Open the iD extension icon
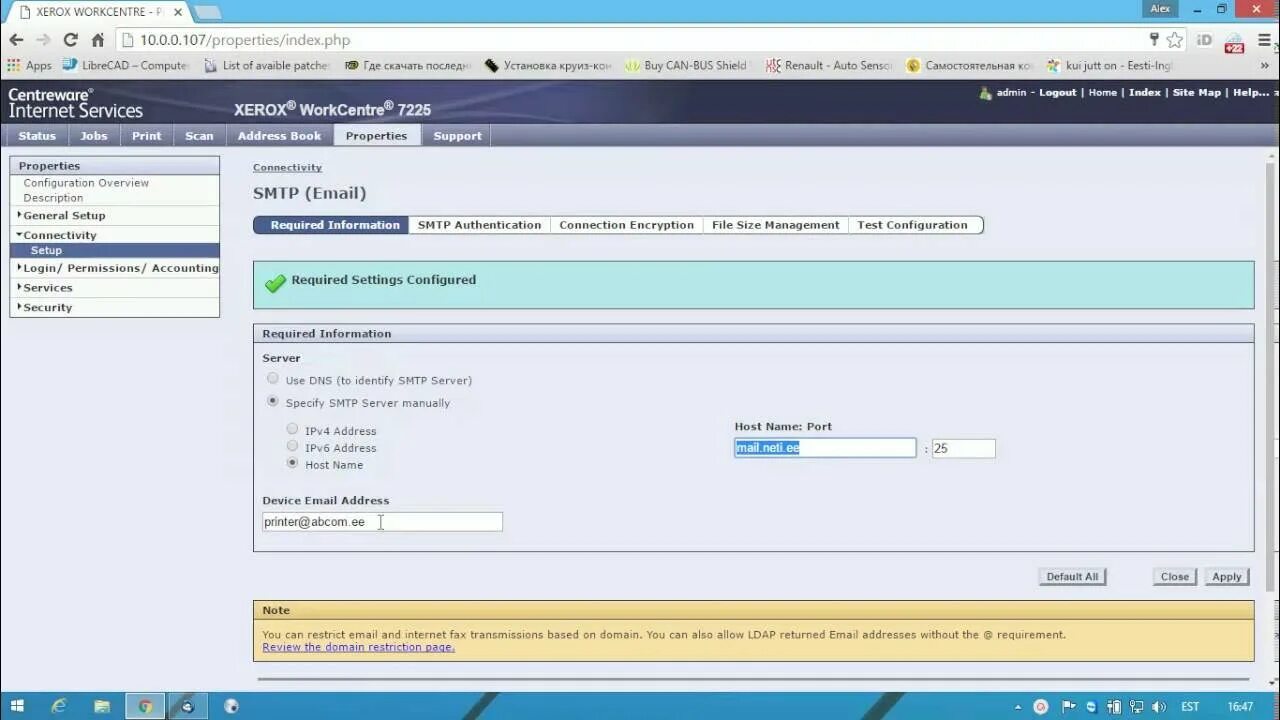 tap(1204, 40)
